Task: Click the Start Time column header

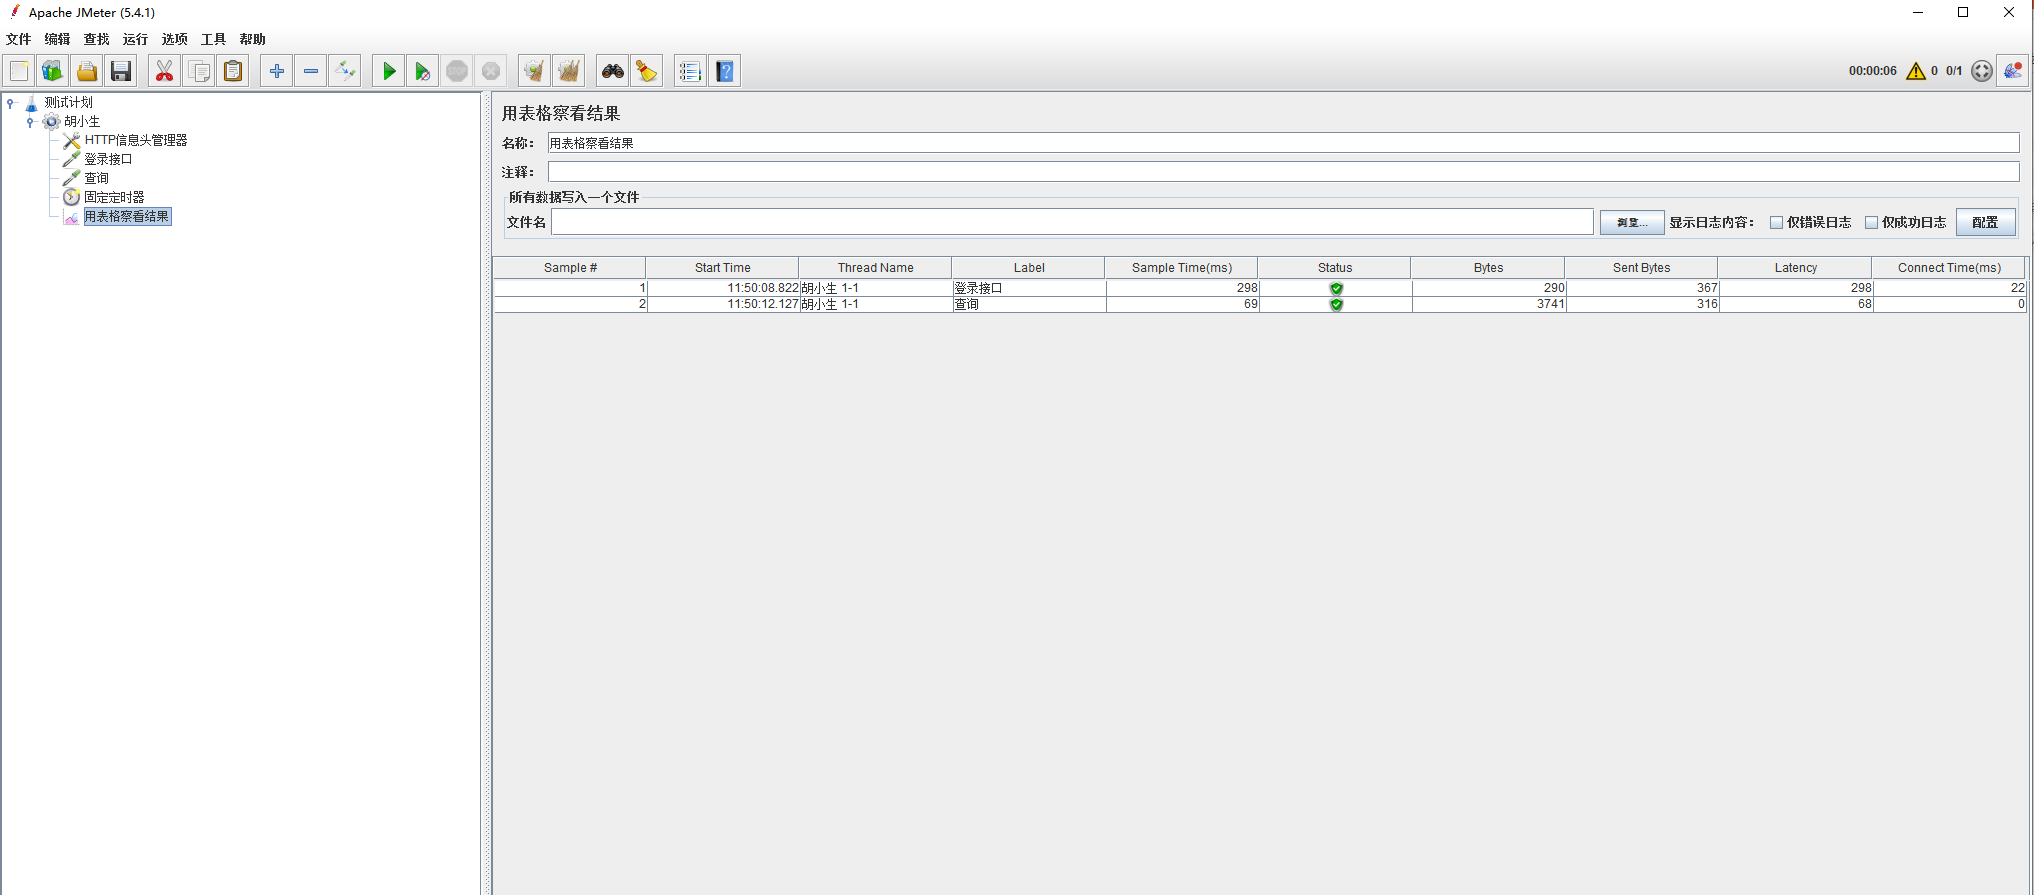Action: point(722,267)
